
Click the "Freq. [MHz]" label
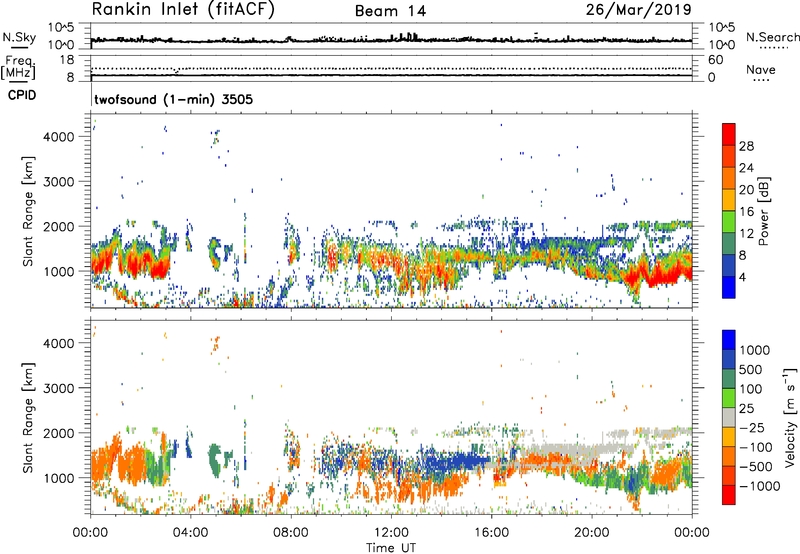[18, 67]
